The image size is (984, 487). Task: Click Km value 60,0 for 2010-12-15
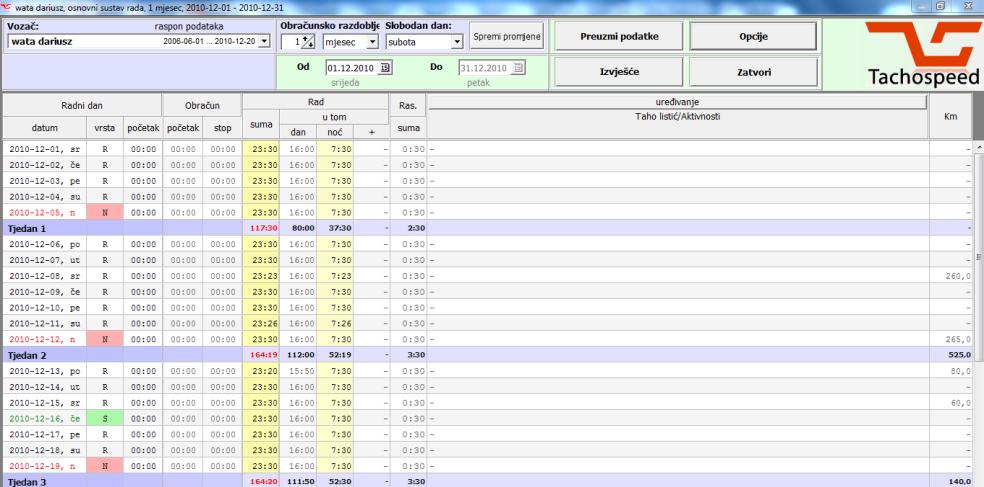[961, 403]
